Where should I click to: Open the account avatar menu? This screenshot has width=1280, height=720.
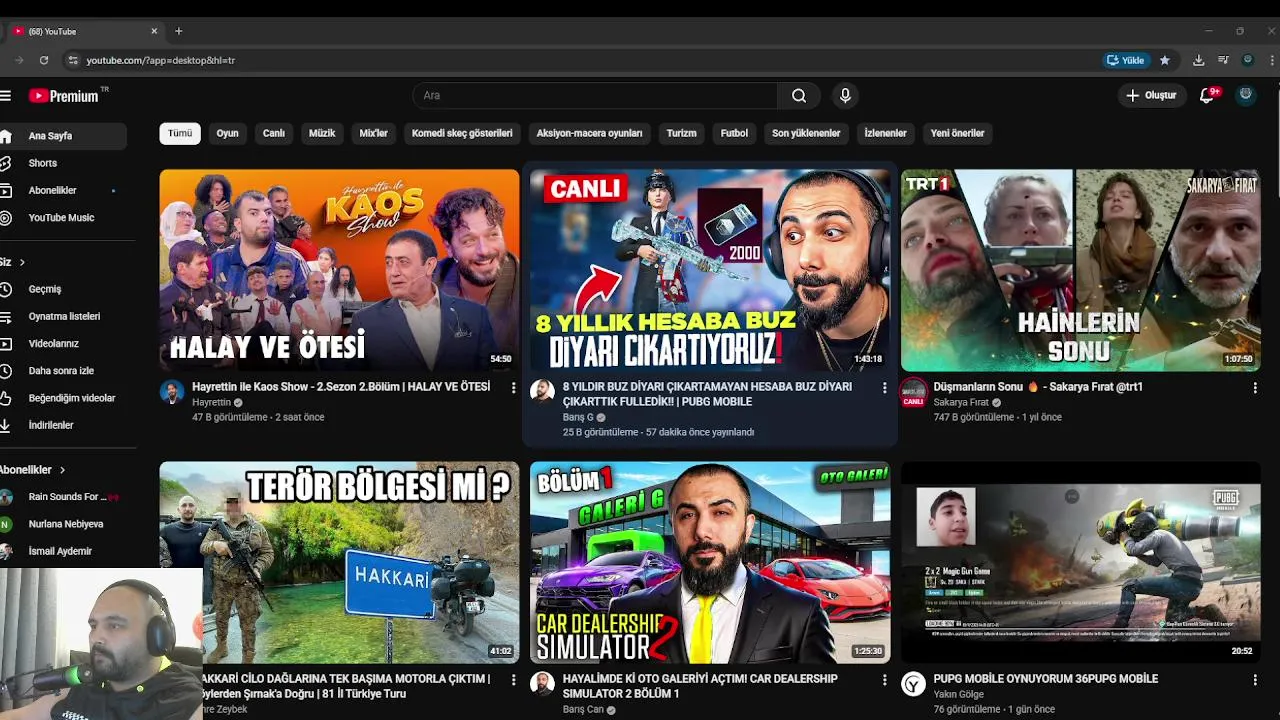1245,95
